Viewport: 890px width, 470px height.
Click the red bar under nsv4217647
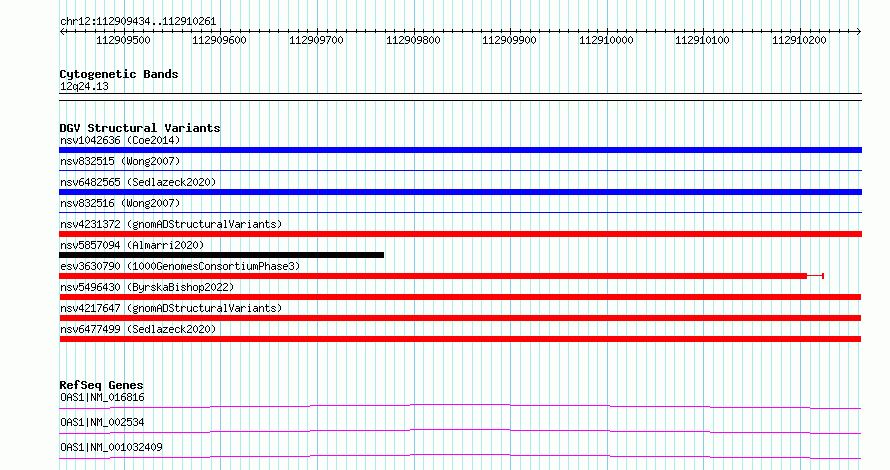tap(460, 318)
